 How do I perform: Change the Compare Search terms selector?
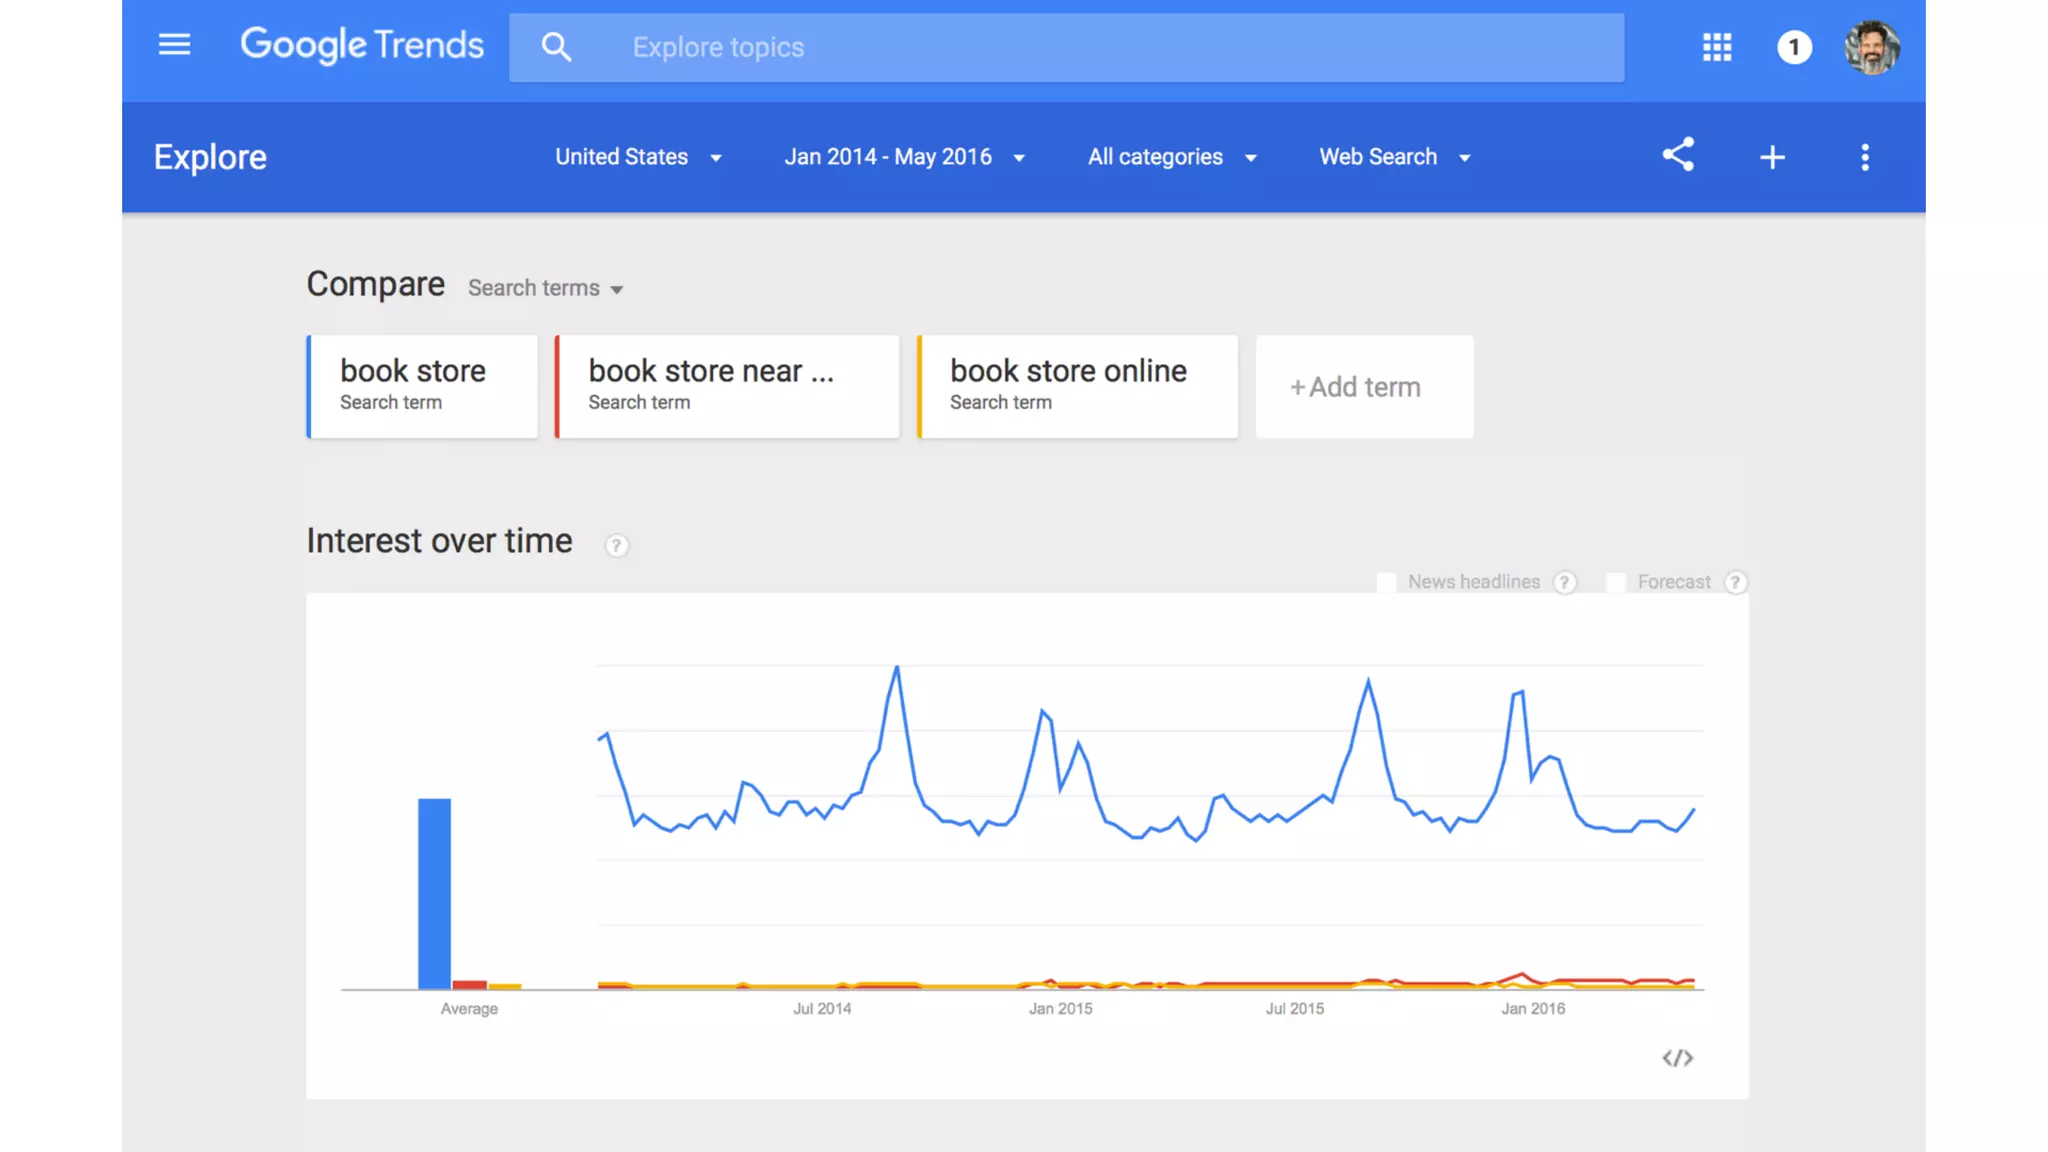545,288
